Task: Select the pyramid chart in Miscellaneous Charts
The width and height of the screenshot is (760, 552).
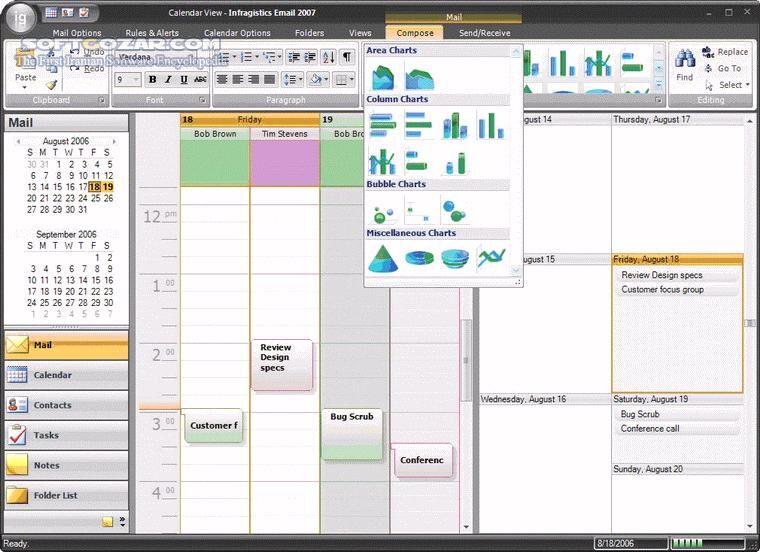Action: (383, 259)
